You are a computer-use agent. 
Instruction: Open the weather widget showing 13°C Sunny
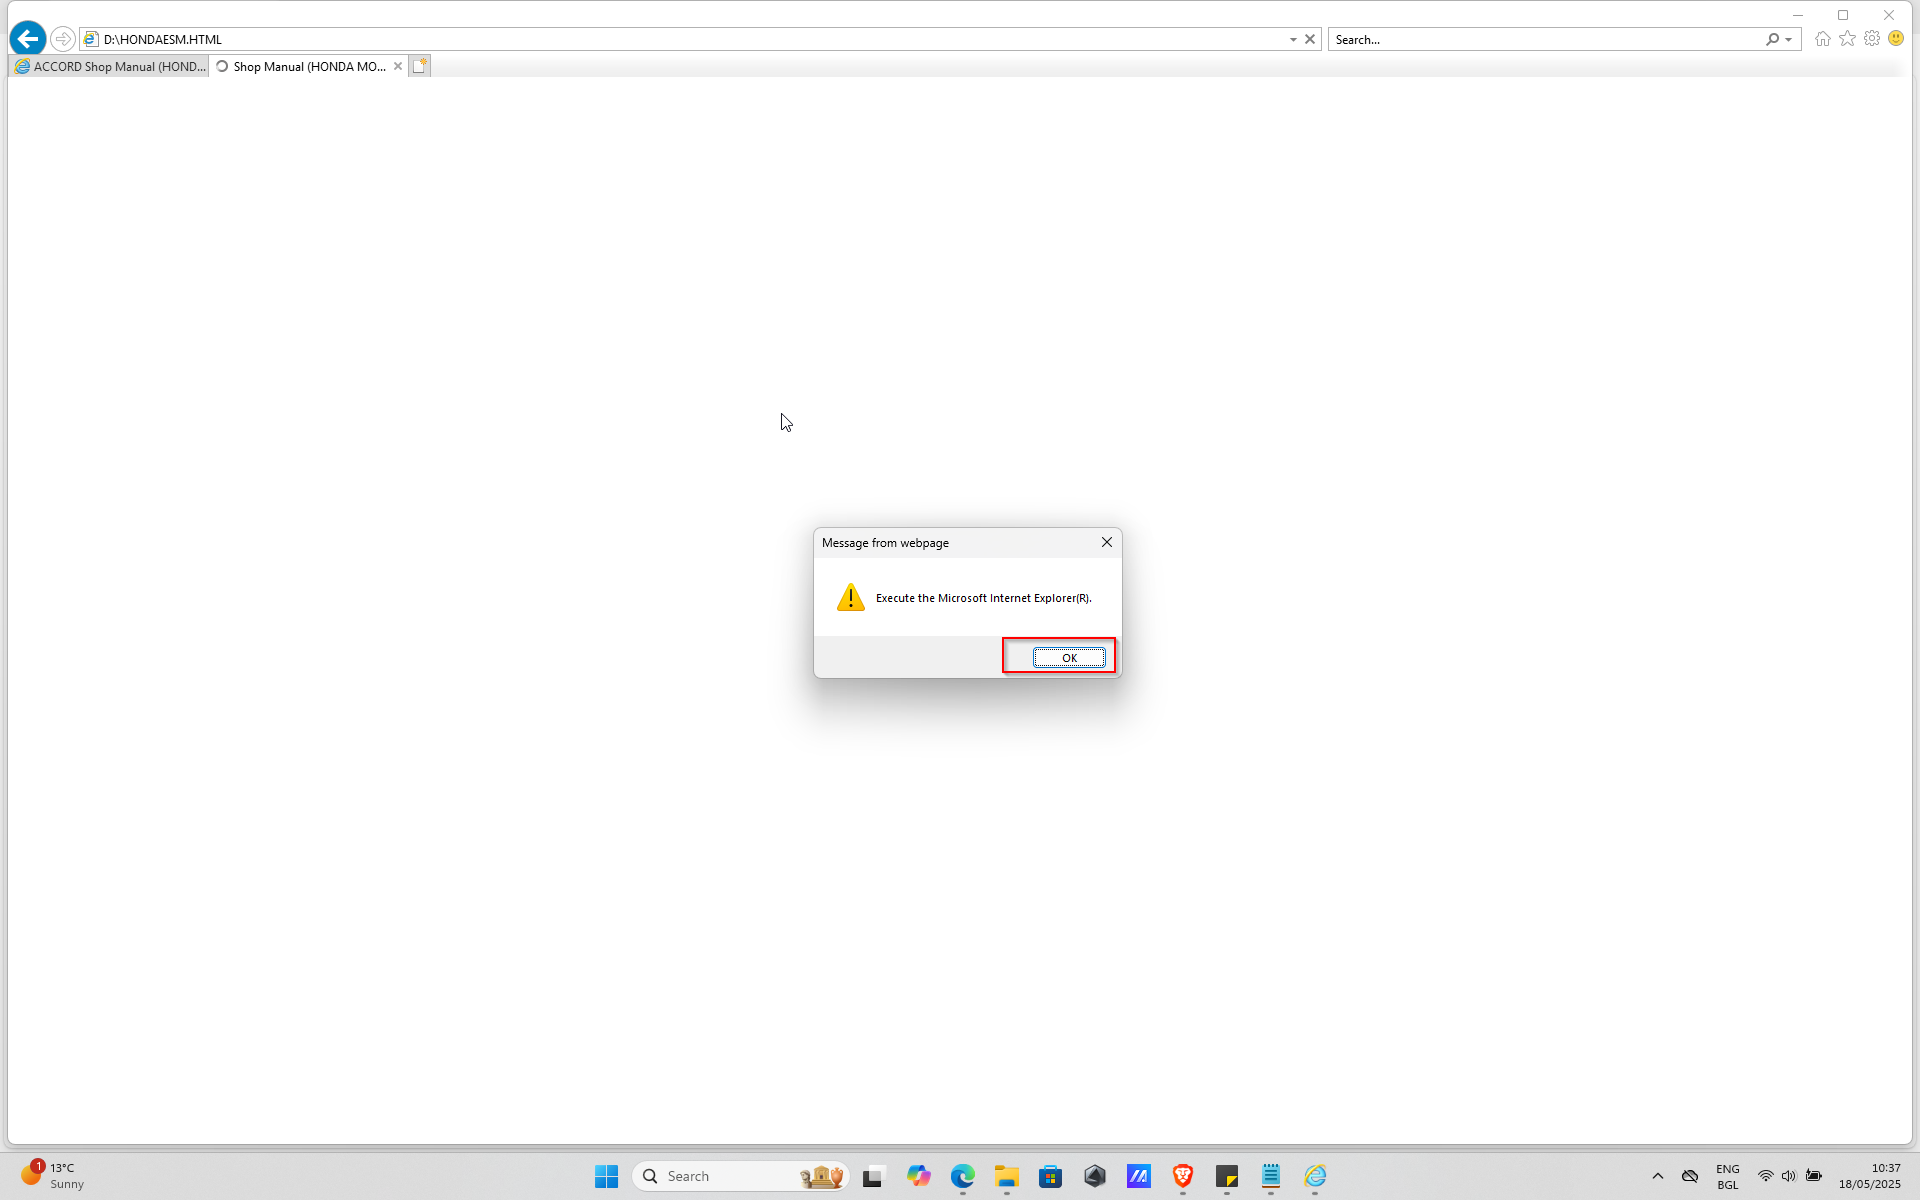coord(53,1176)
